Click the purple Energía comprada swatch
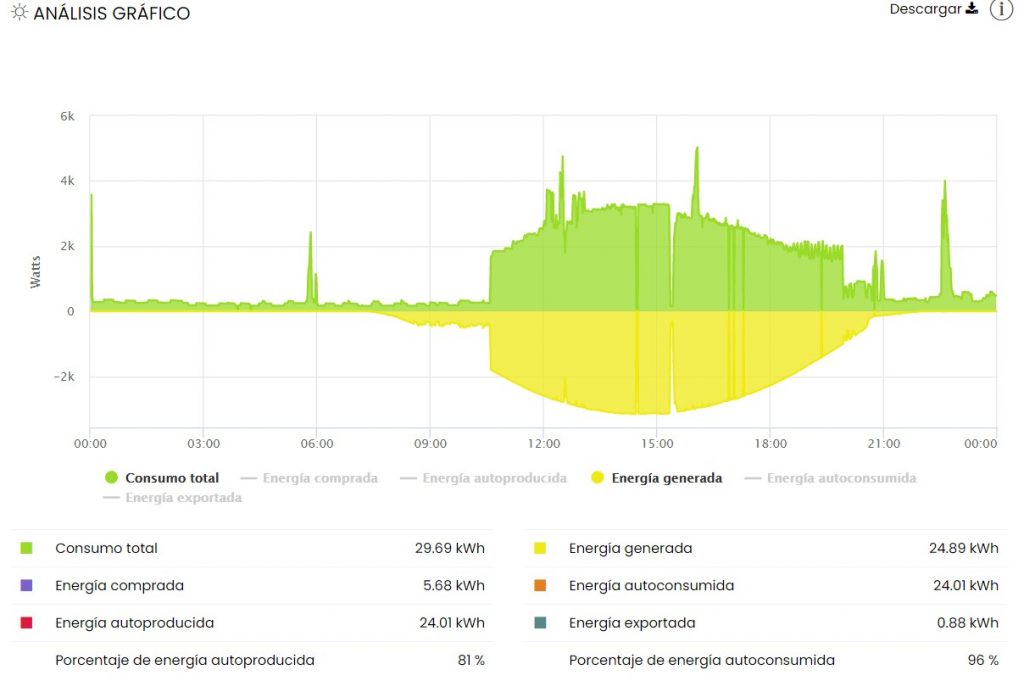This screenshot has height=681, width=1024. [x=27, y=585]
